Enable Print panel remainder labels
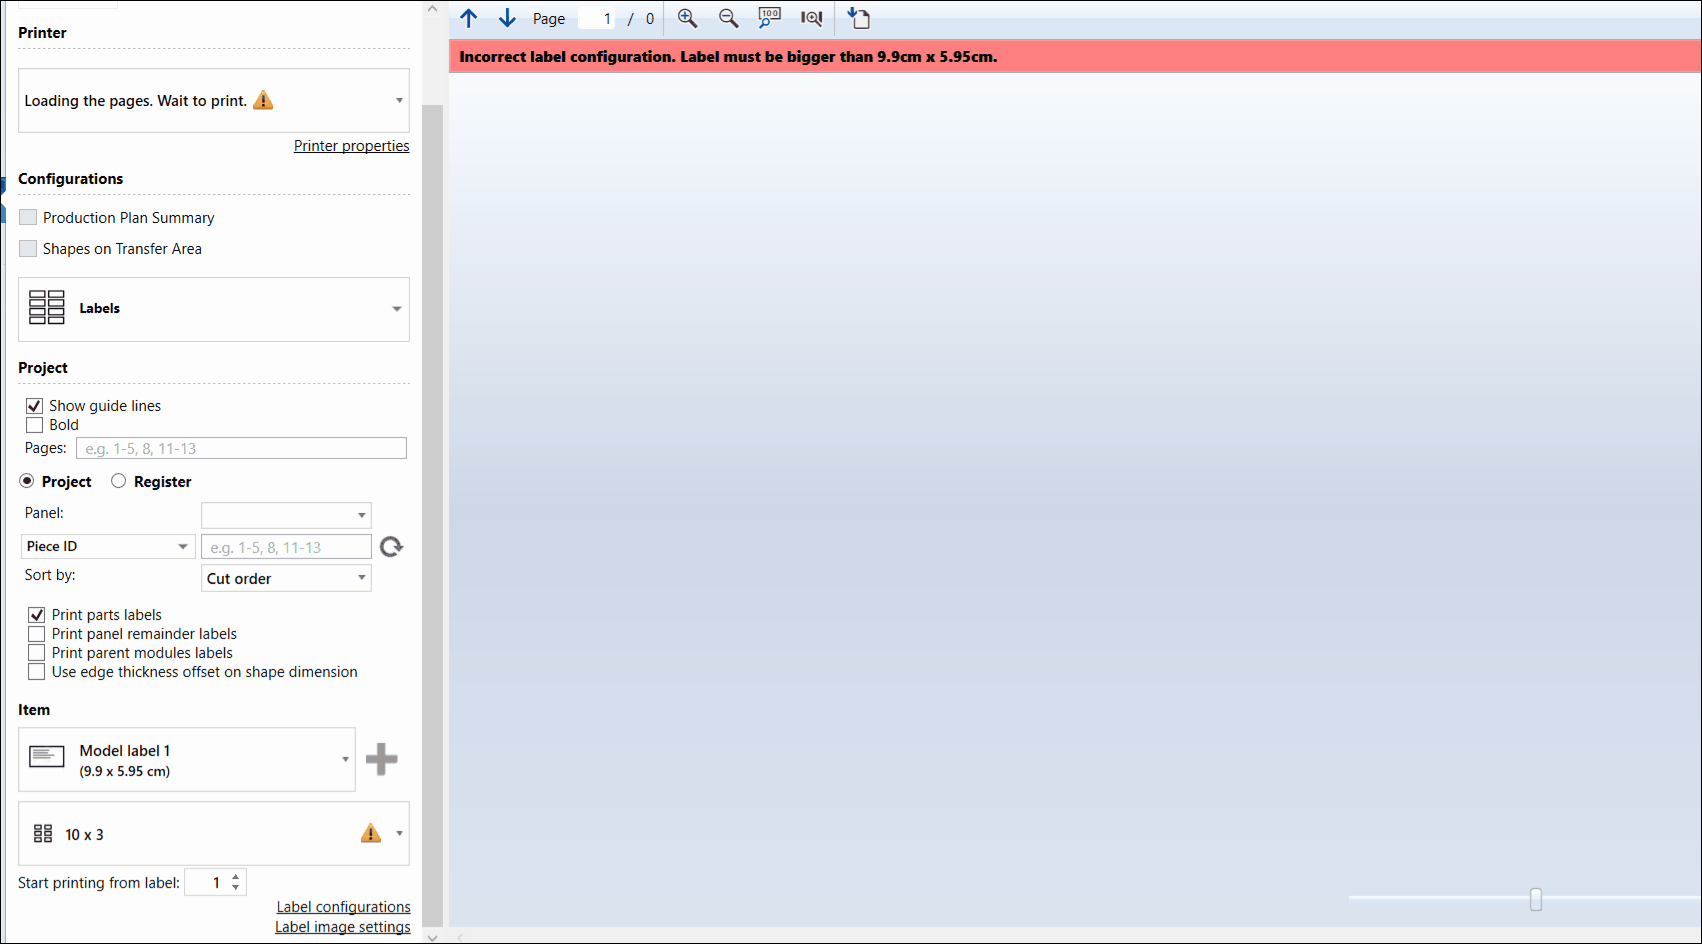 [37, 634]
